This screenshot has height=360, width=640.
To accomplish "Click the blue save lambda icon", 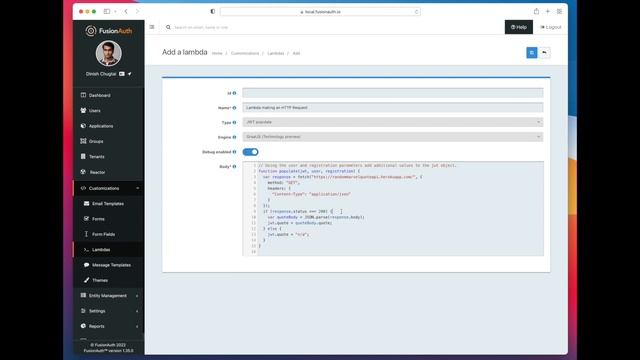I will pos(531,53).
